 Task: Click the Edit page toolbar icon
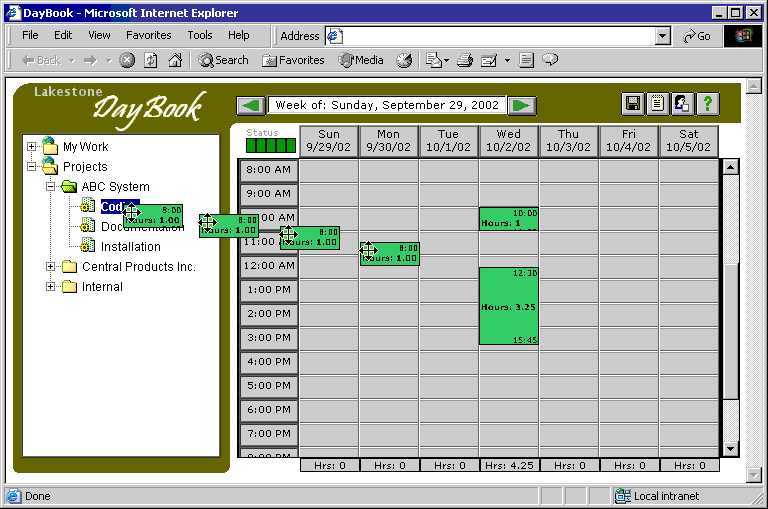489,60
